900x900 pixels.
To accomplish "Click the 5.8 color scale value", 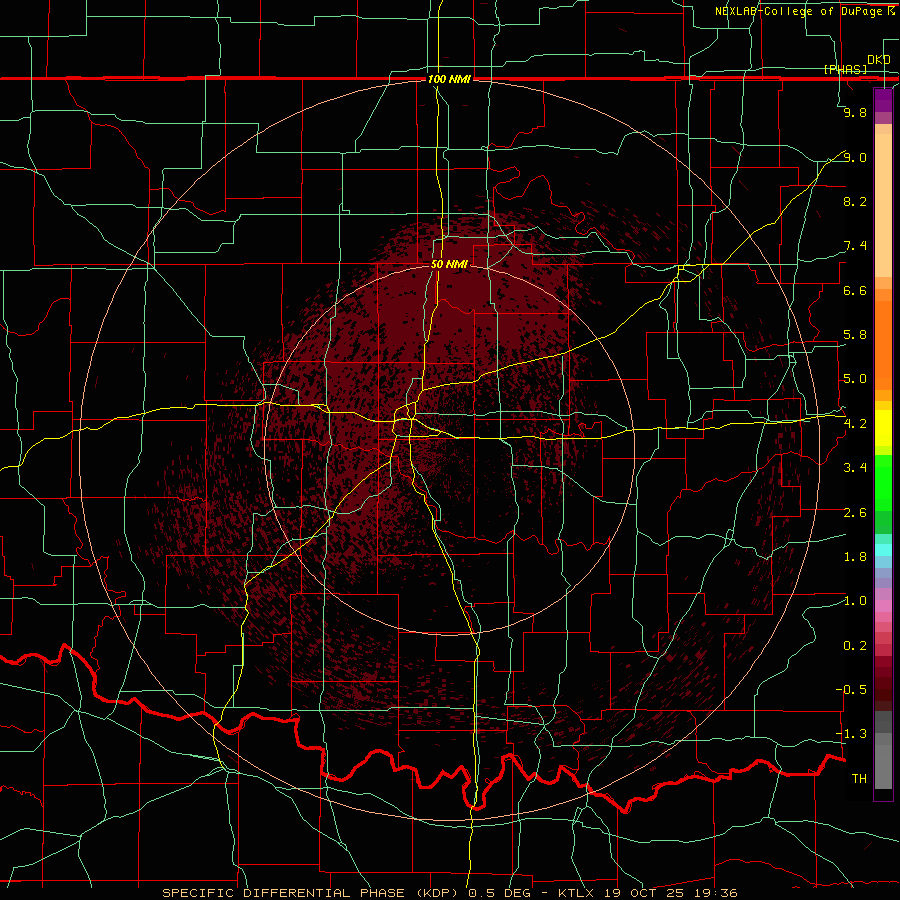I will pyautogui.click(x=855, y=335).
